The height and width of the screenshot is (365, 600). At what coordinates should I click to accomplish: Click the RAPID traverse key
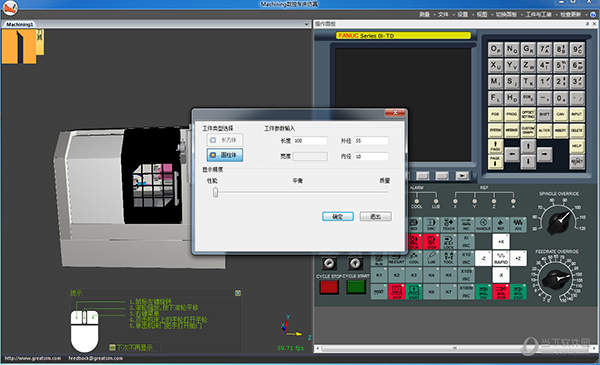[x=501, y=258]
